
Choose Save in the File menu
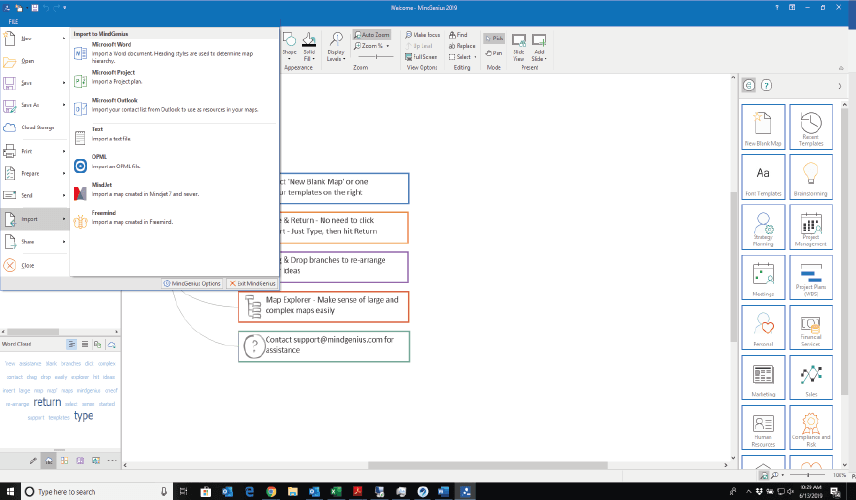34,83
